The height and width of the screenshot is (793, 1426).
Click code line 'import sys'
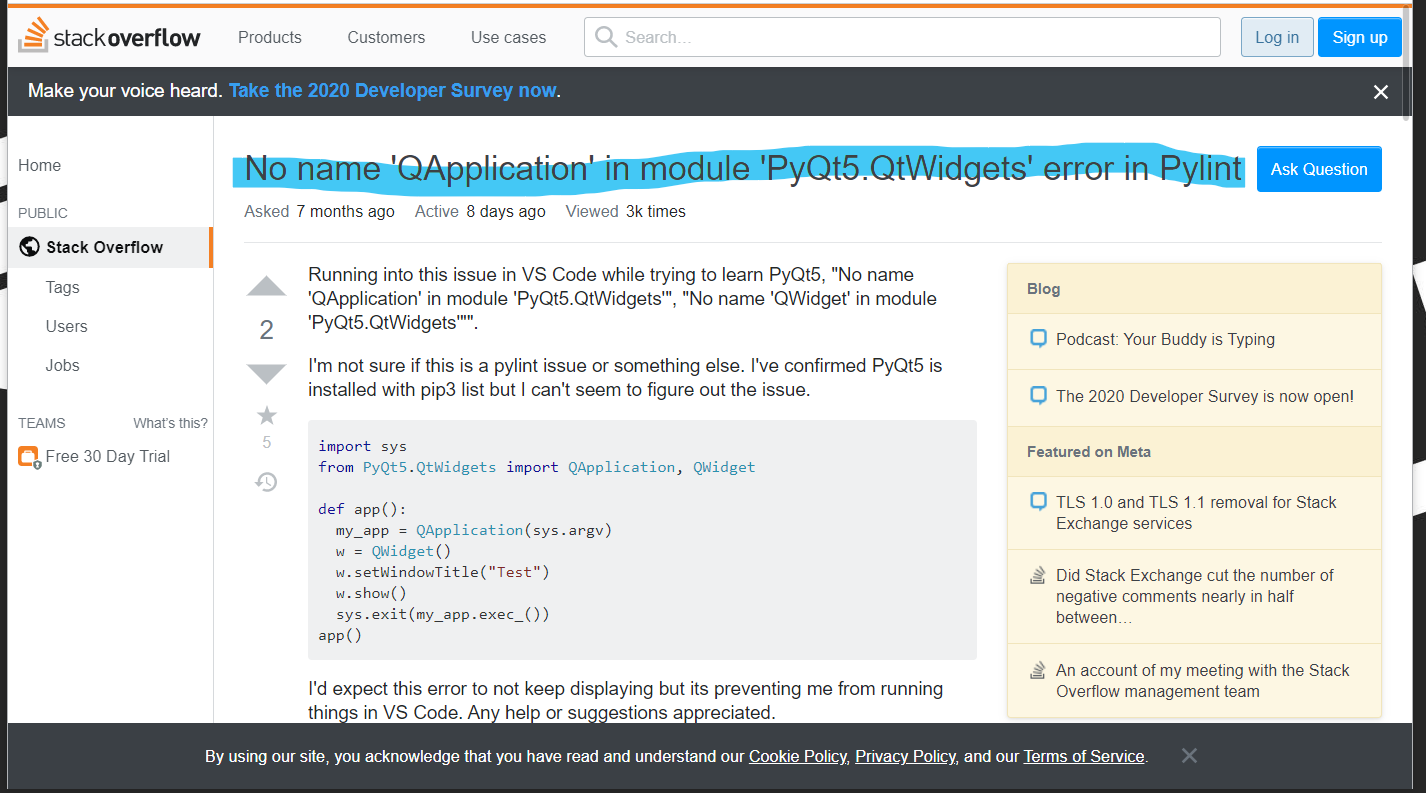point(361,446)
